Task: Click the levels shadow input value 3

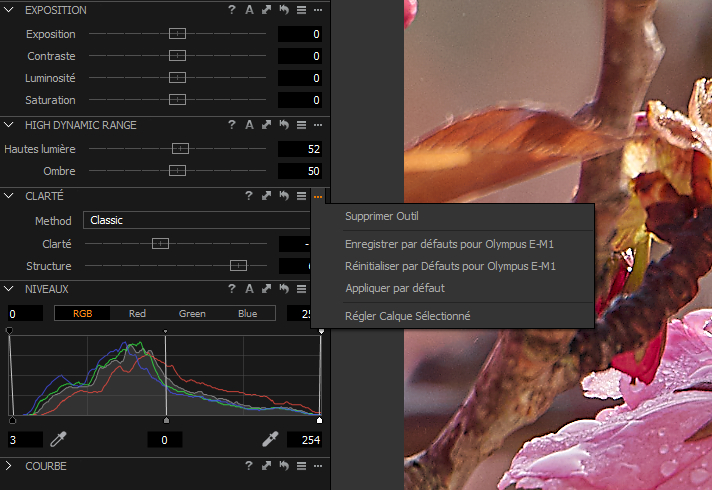Action: [x=25, y=440]
